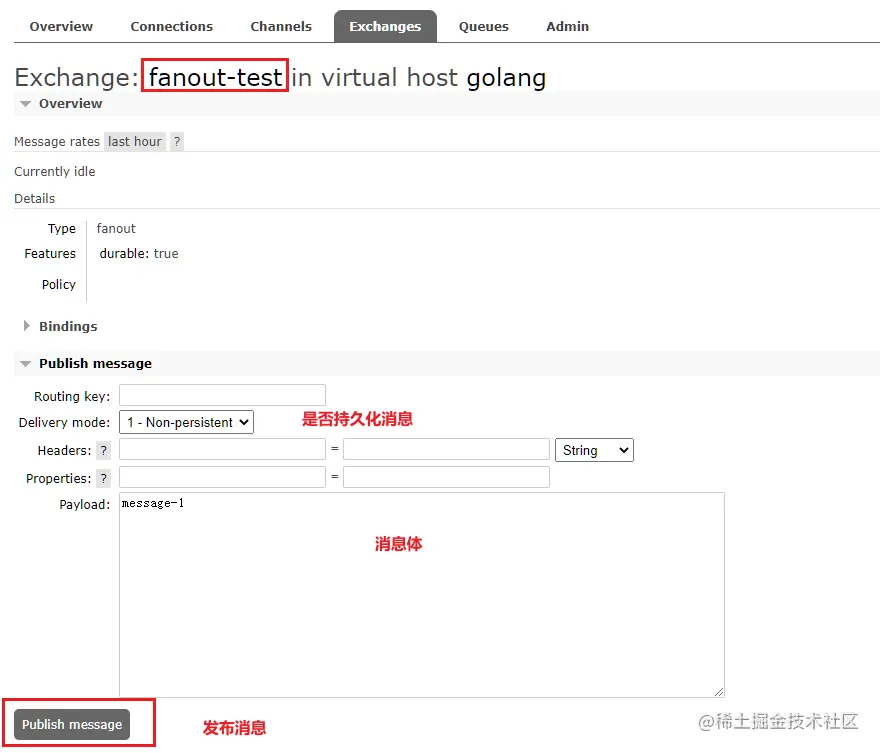Open the Delivery mode dropdown

[x=186, y=422]
